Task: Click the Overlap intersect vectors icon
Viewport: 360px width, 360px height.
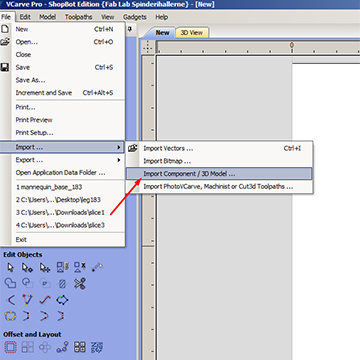Action: coord(45,283)
